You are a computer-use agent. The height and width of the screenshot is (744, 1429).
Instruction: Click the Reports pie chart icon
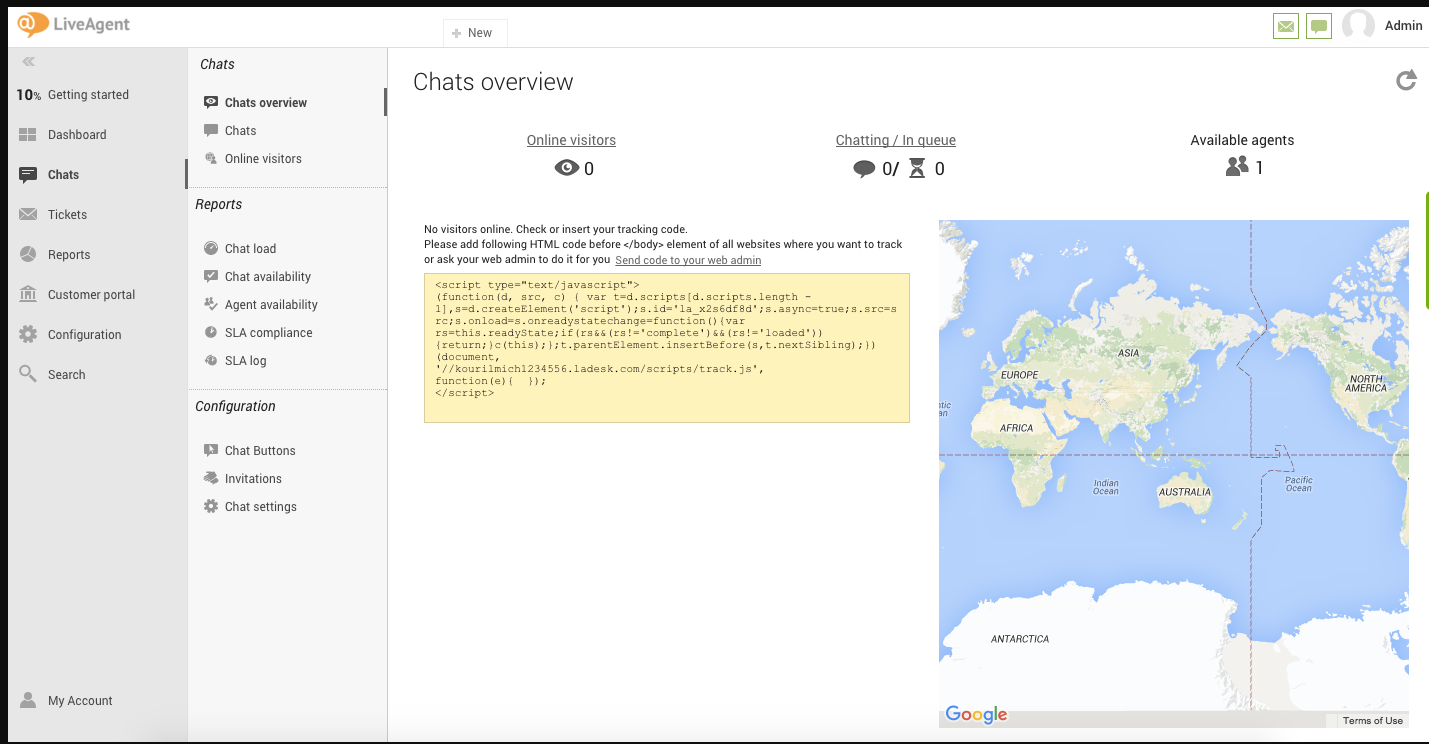point(28,255)
